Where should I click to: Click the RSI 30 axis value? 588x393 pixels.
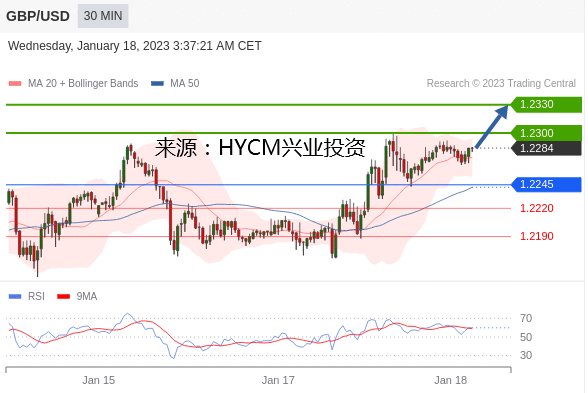point(526,355)
